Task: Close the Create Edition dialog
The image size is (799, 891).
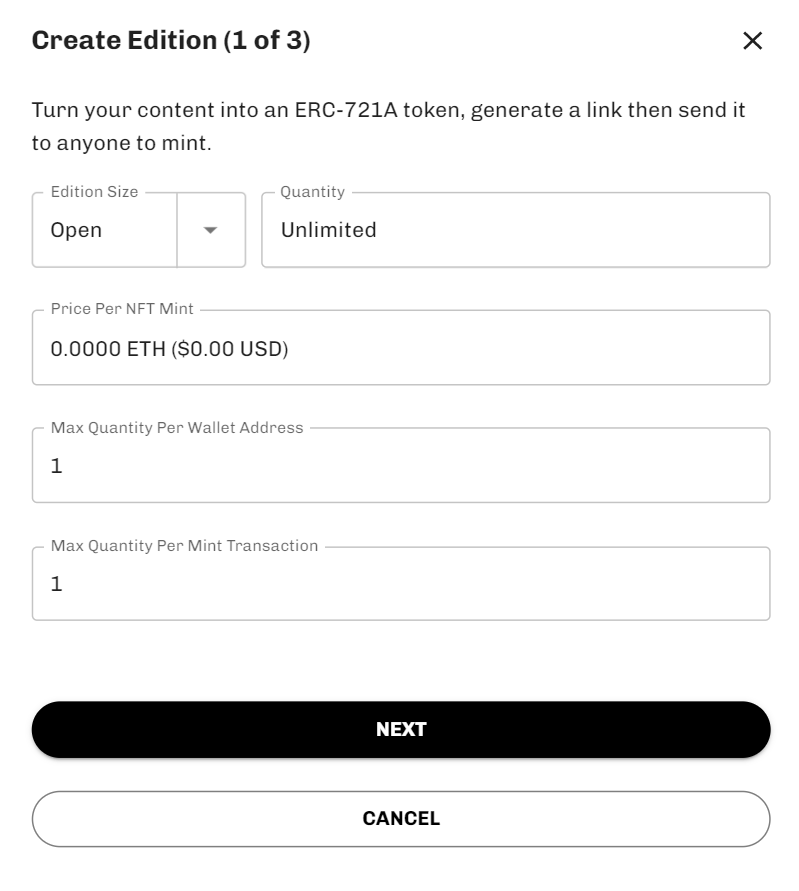Action: (752, 41)
